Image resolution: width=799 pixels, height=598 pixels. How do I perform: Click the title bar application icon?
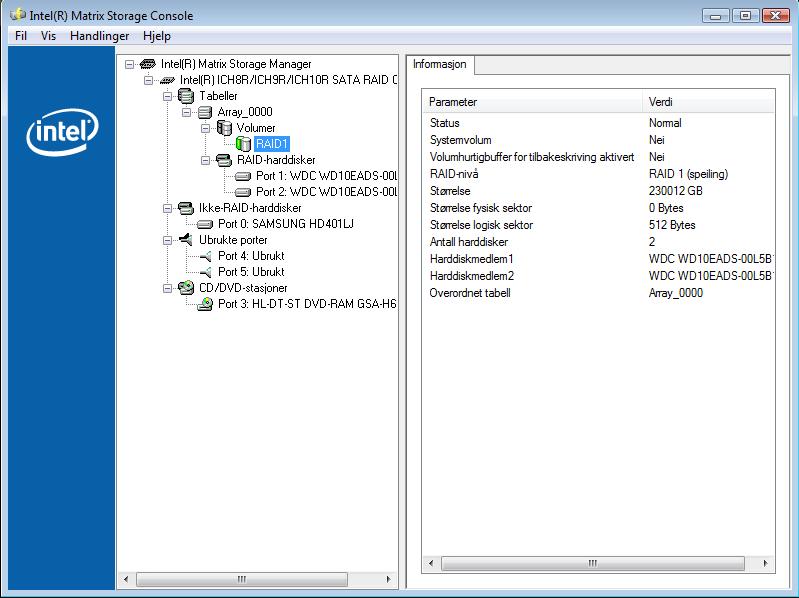18,15
